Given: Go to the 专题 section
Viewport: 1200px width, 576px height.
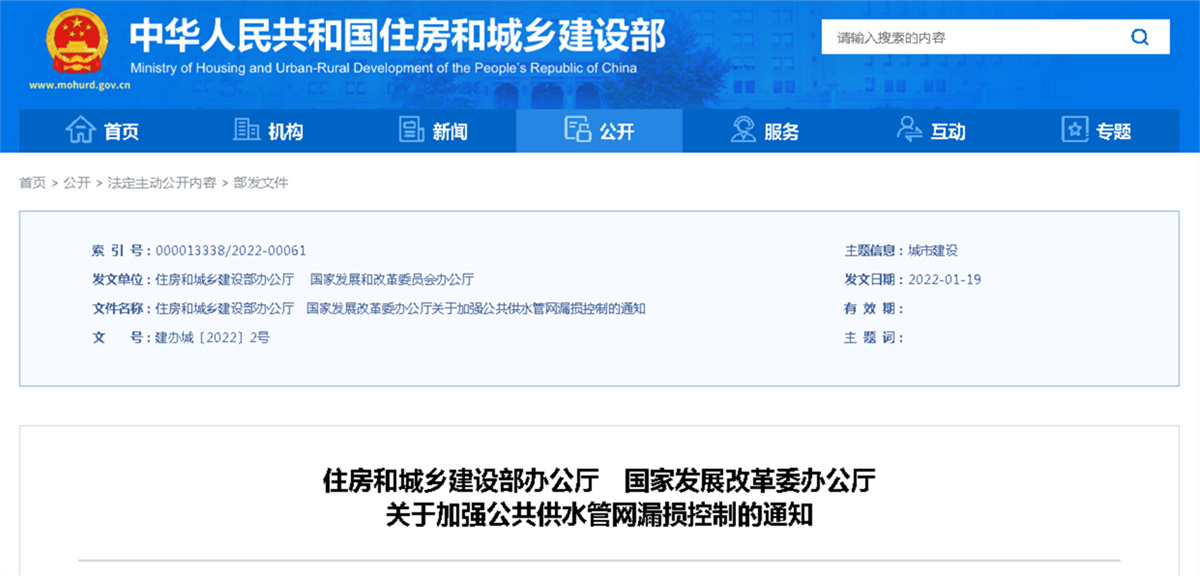Looking at the screenshot, I should pyautogui.click(x=1113, y=131).
